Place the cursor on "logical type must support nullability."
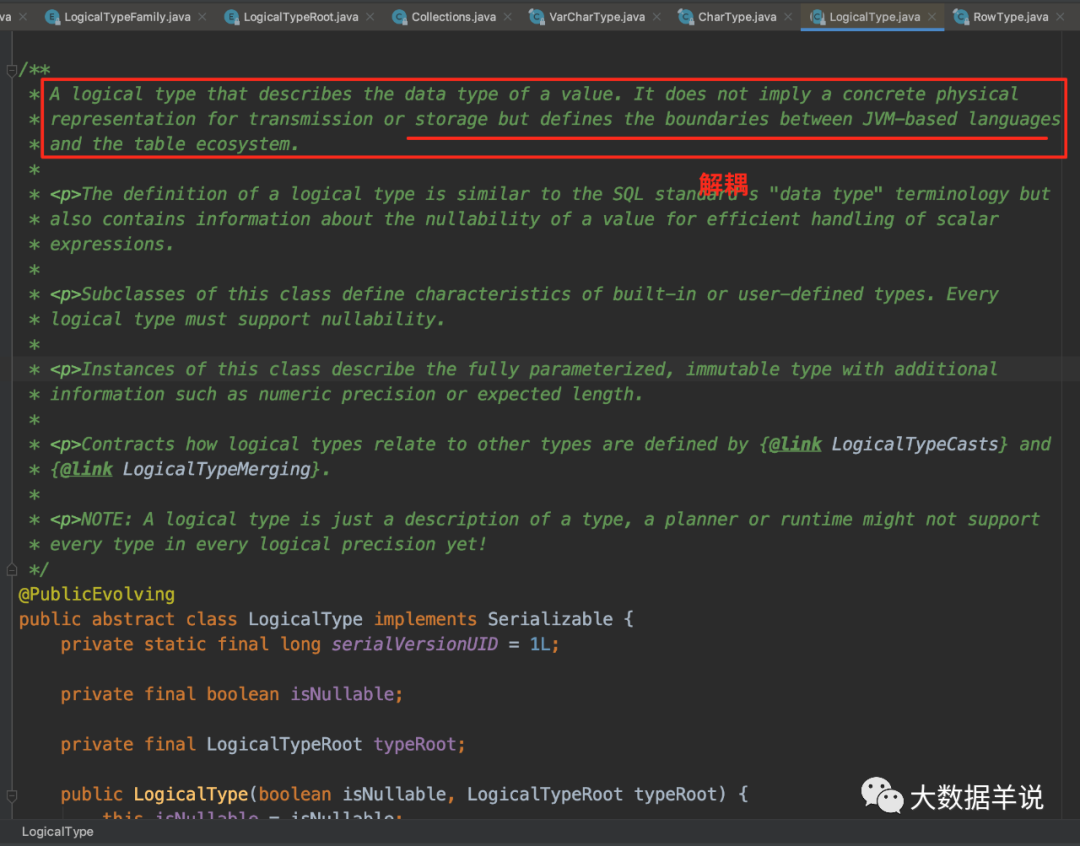This screenshot has width=1080, height=846. pyautogui.click(x=247, y=319)
